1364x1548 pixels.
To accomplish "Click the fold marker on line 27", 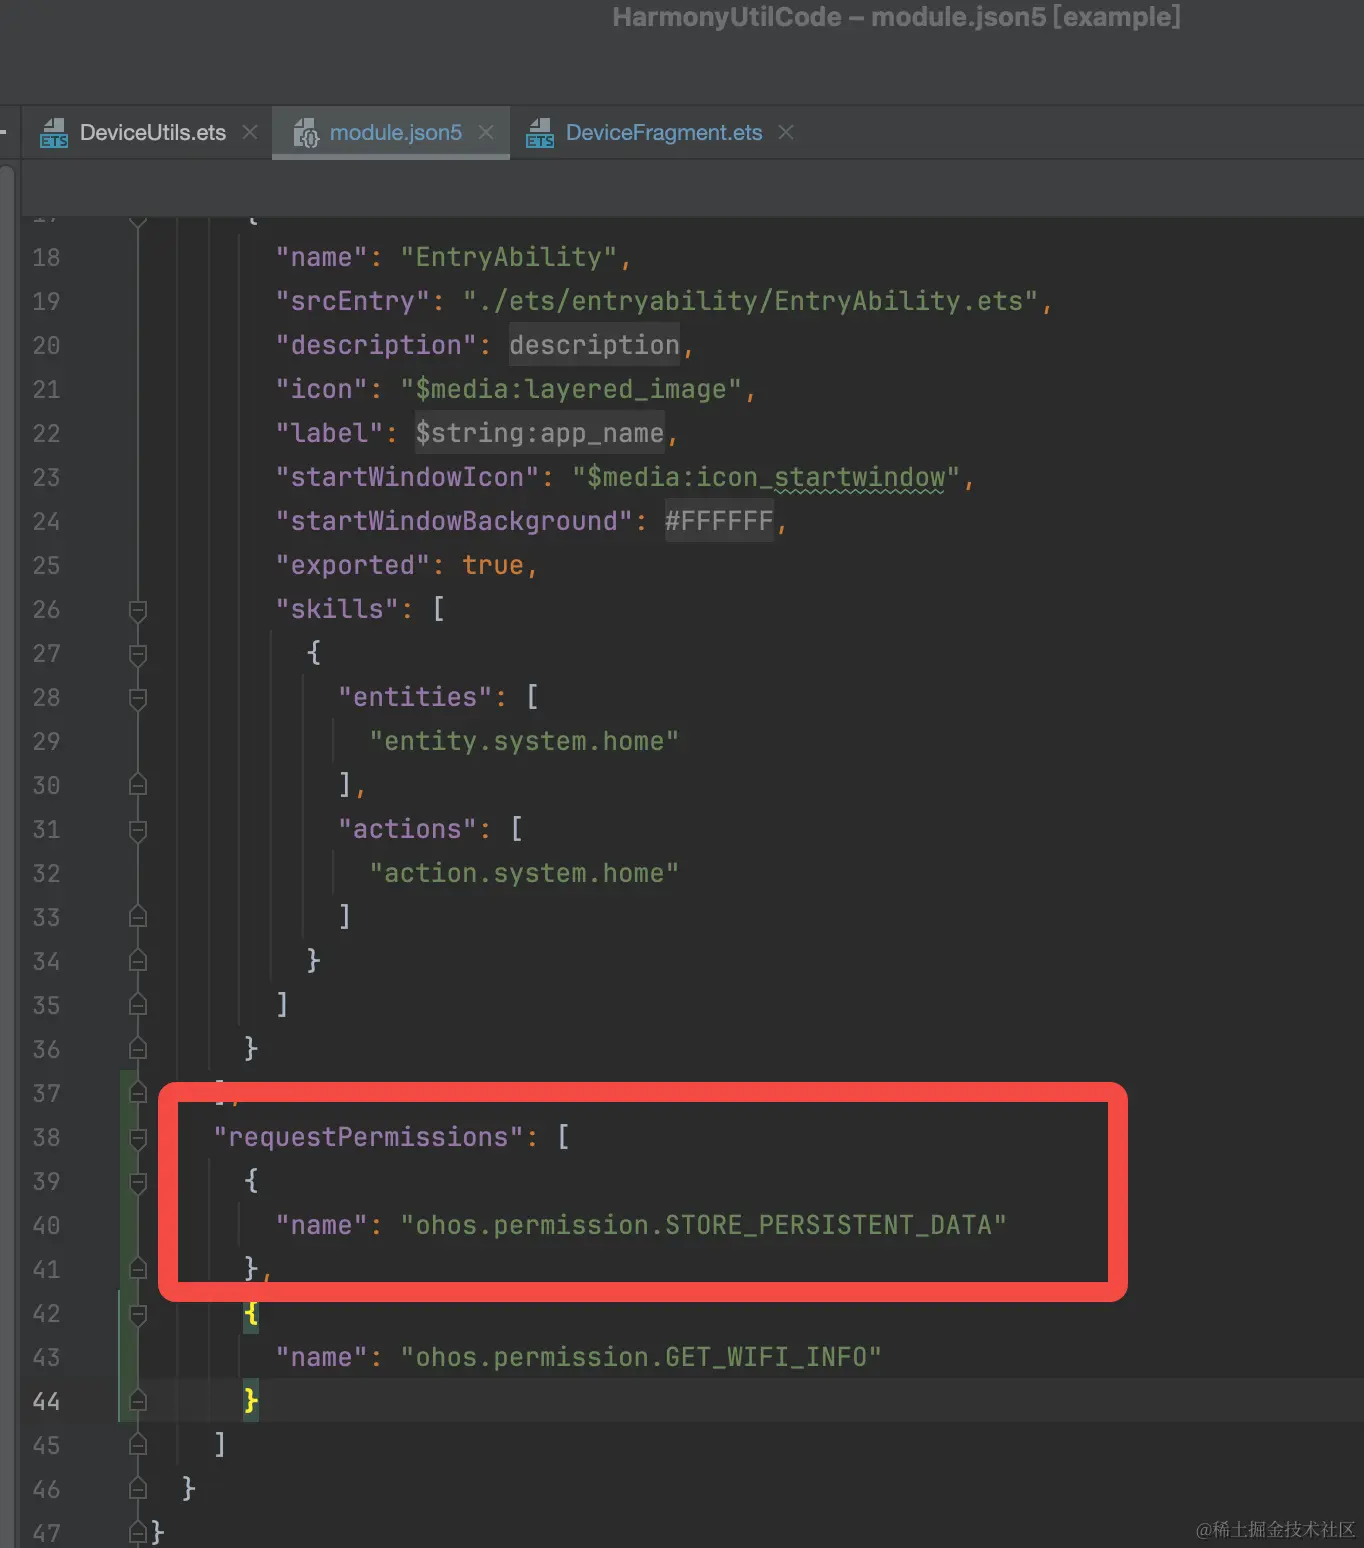I will pyautogui.click(x=138, y=654).
